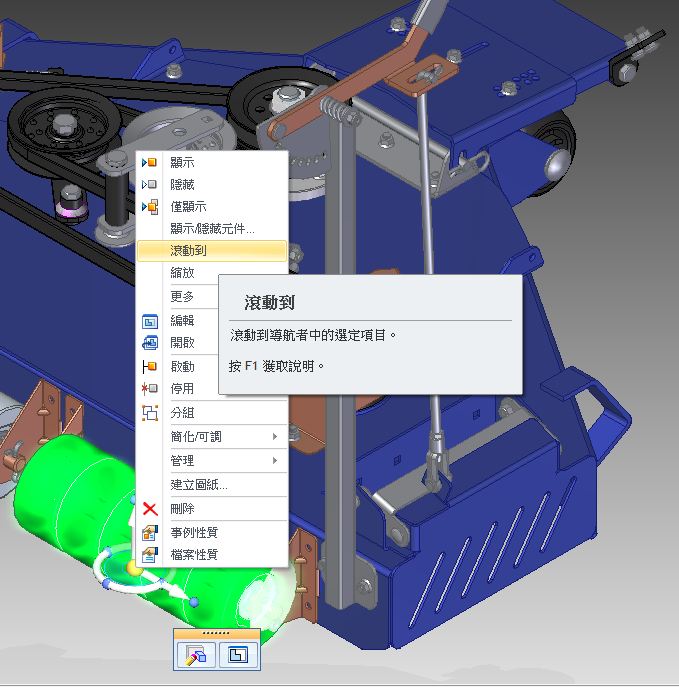The width and height of the screenshot is (679, 687).
Task: Choose 建立圖紙... from context menu
Action: (199, 485)
